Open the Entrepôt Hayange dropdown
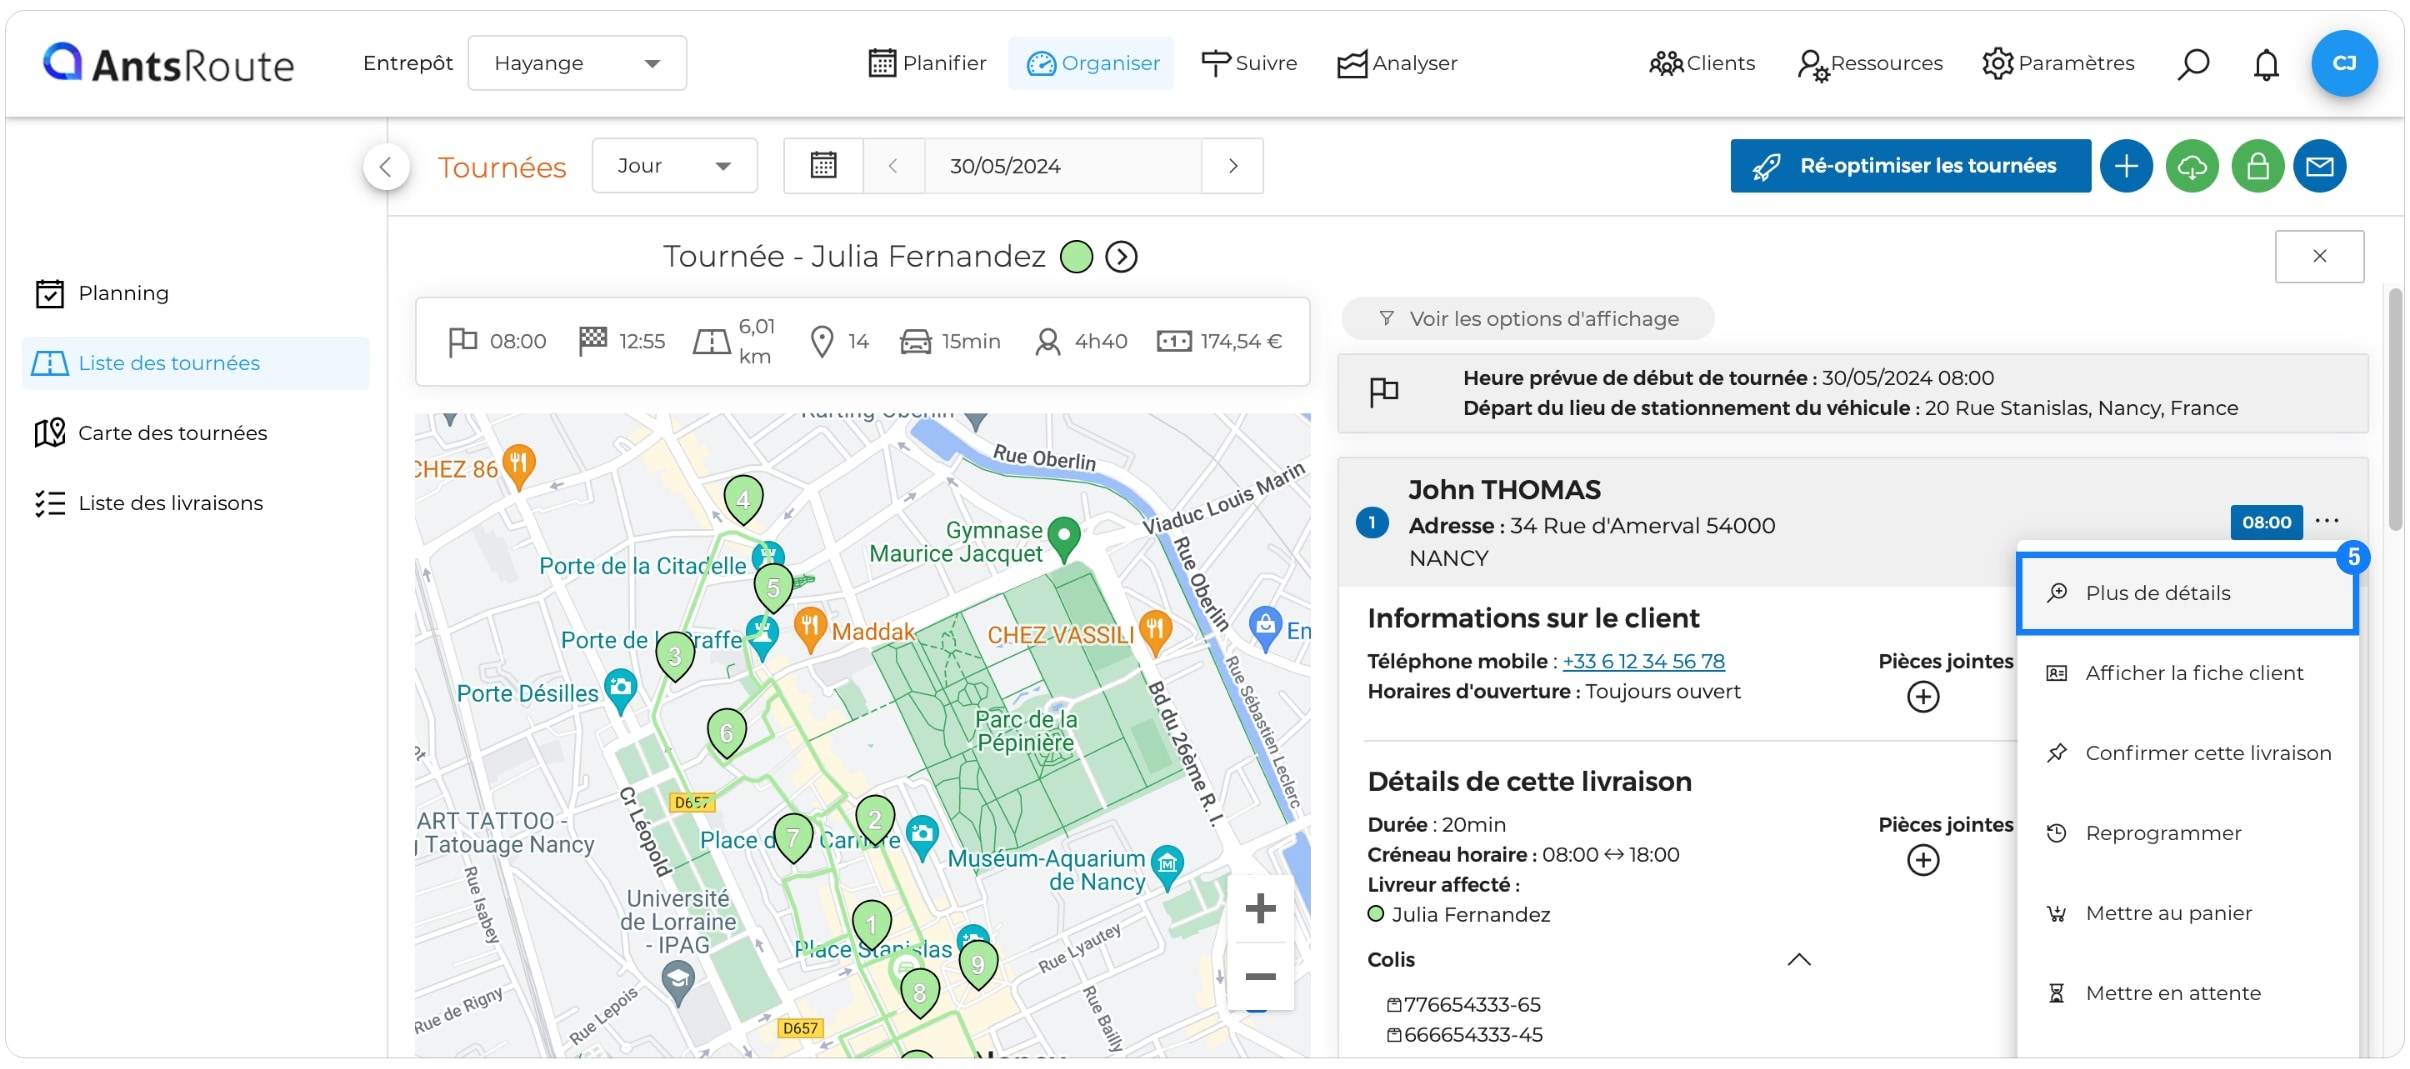Screen dimensions: 2410x1069 577,63
